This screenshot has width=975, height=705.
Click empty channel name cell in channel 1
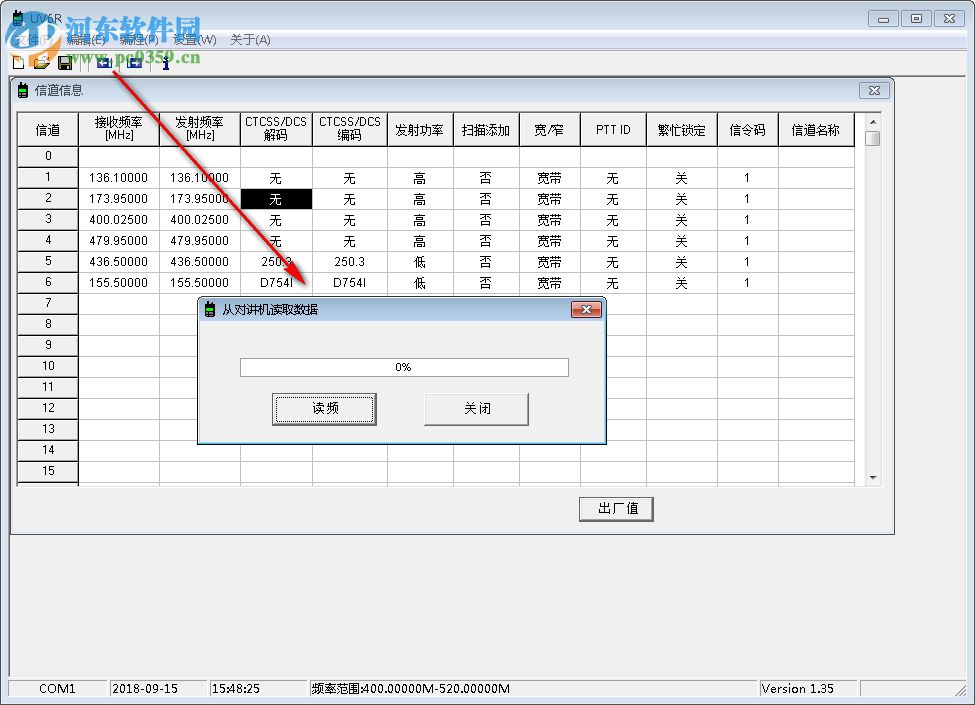coord(816,178)
